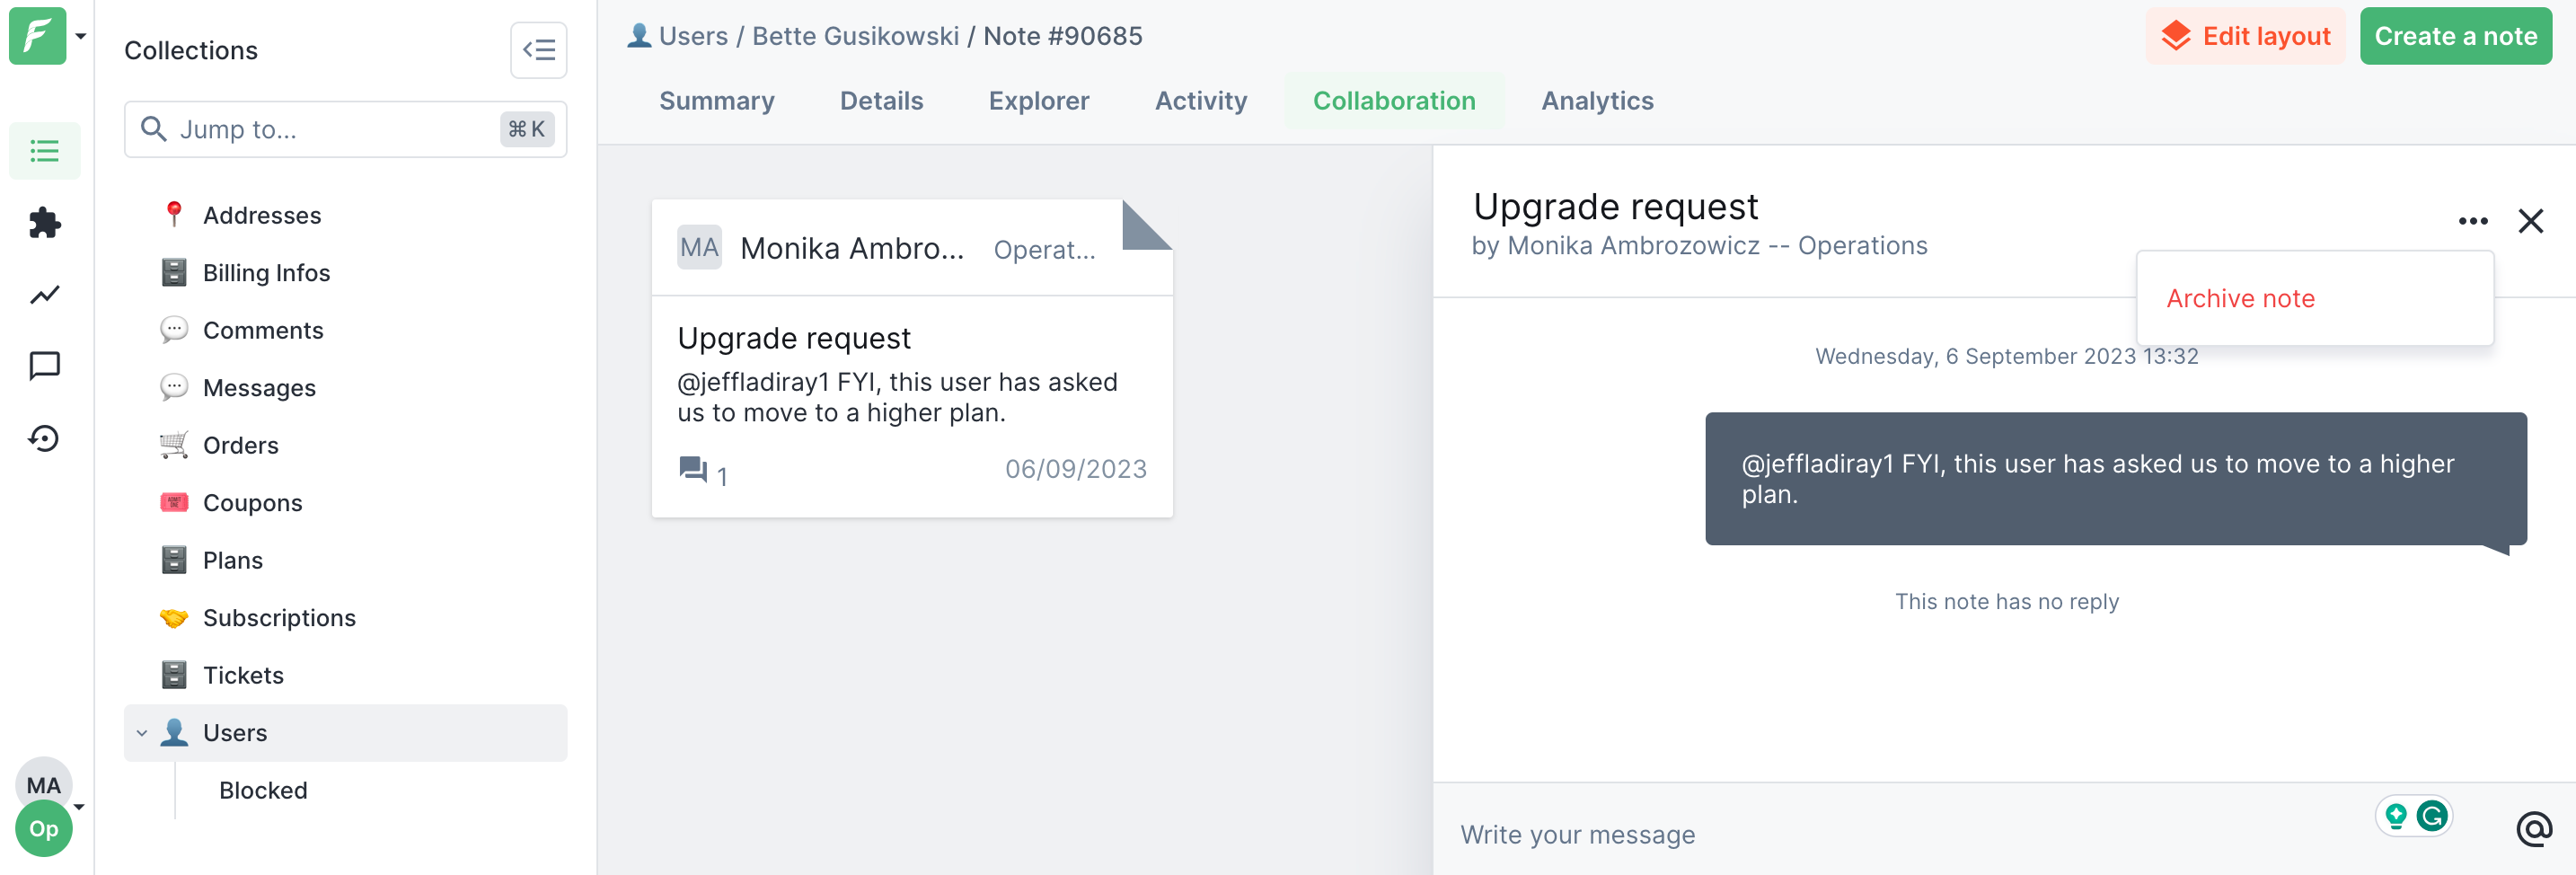Click the Edit layout button
Screen dimensions: 2576x875
[x=2244, y=37]
